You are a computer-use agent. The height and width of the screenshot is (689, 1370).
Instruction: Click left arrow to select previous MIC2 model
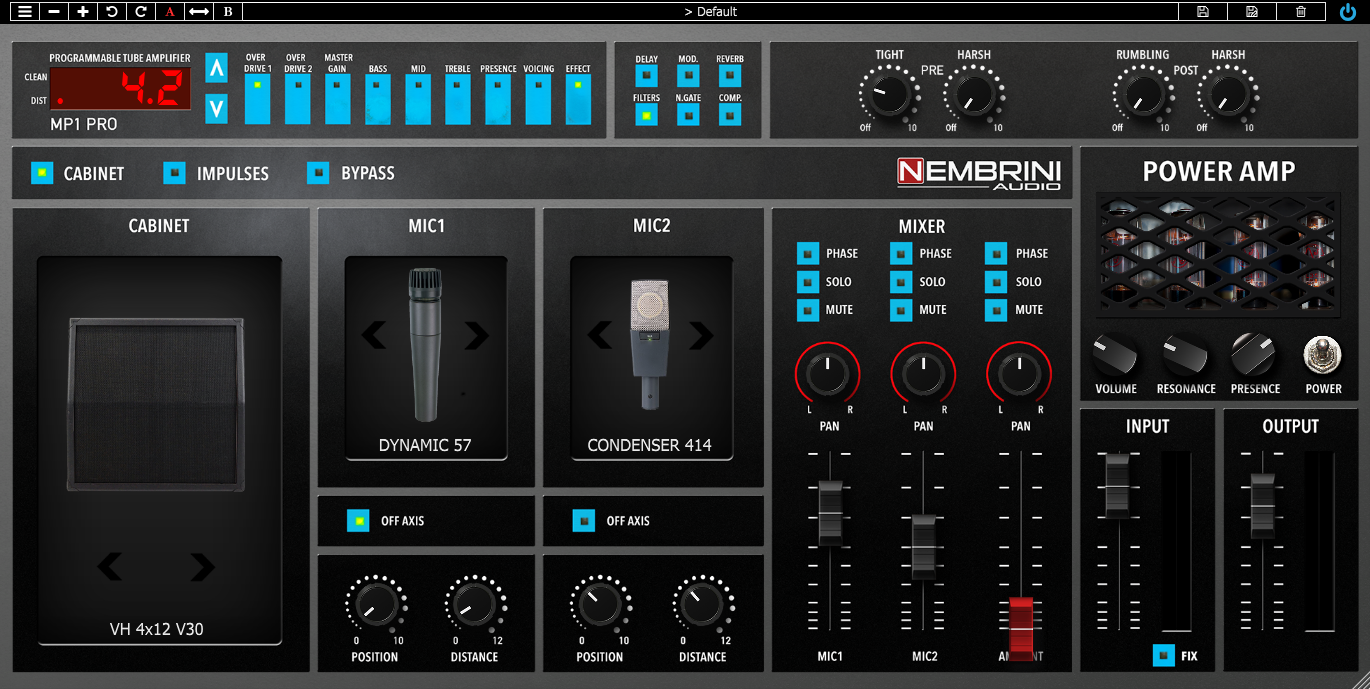click(598, 337)
